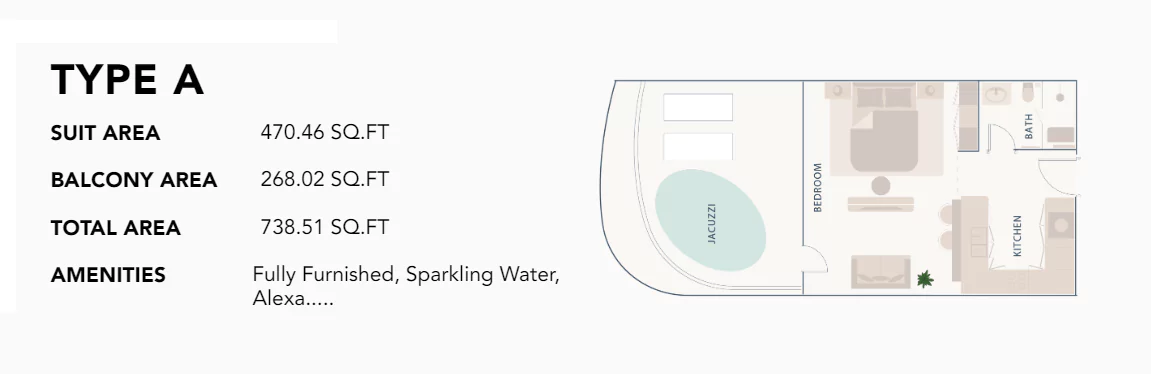Select the upper sun lounger on balcony
This screenshot has height=374, width=1151.
coord(698,107)
